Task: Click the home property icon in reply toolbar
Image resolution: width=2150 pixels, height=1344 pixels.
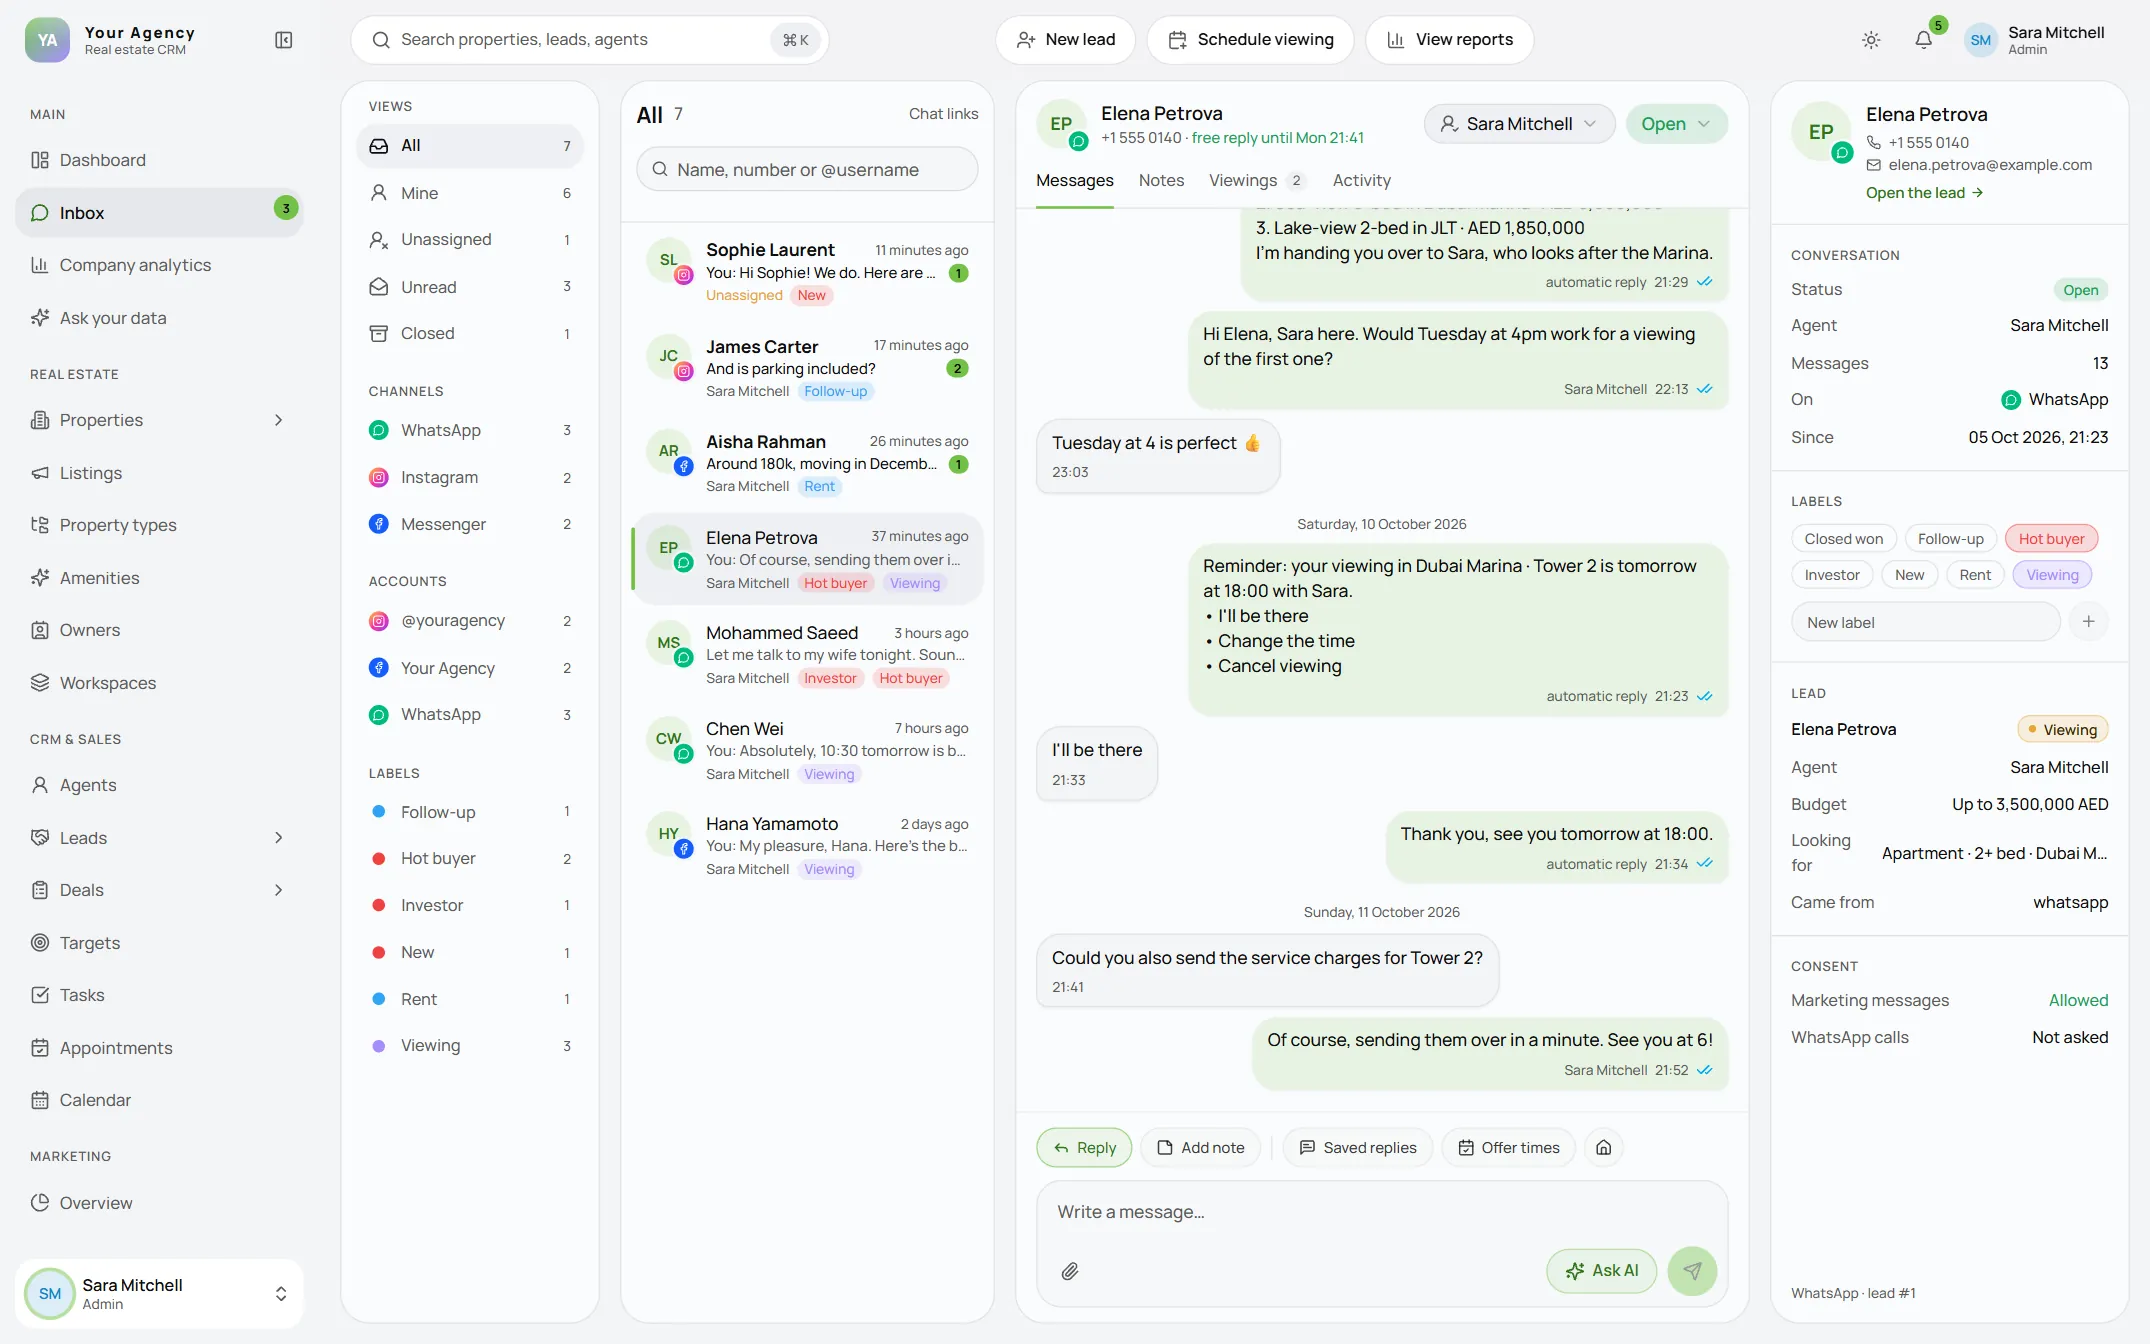Action: (x=1604, y=1147)
